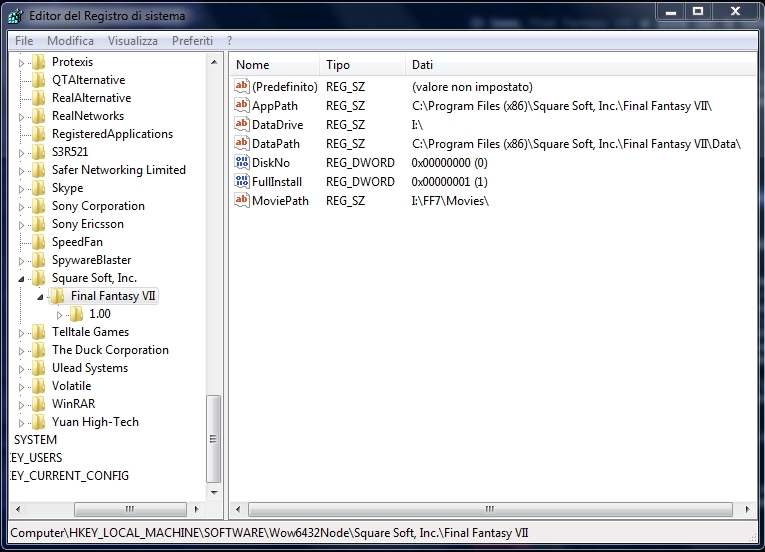
Task: Click the SpywareBlaster folder icon
Action: 38,261
